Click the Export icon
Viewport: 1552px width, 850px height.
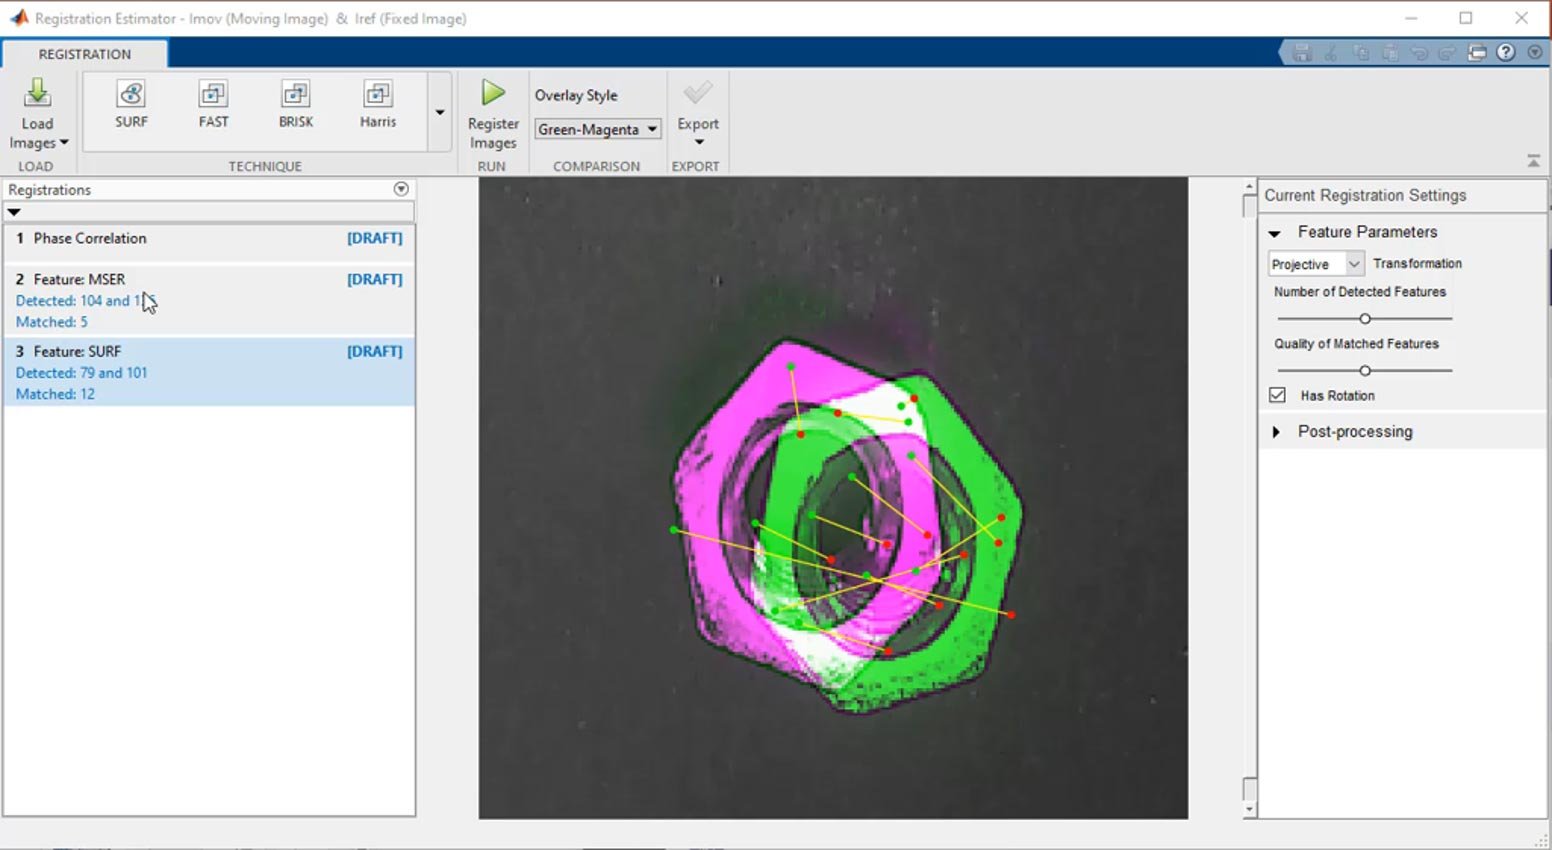(696, 110)
